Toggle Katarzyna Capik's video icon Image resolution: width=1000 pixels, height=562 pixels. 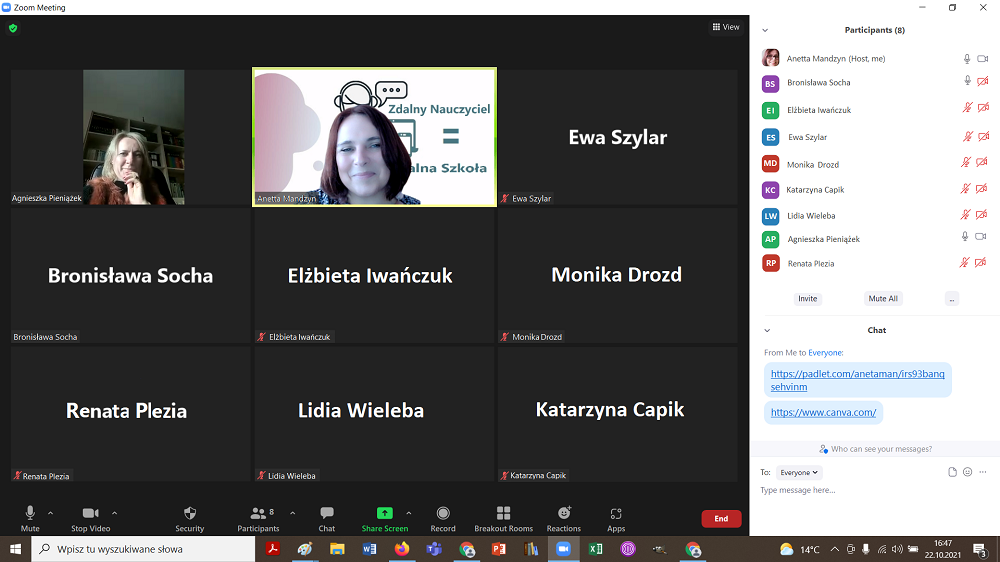[982, 188]
